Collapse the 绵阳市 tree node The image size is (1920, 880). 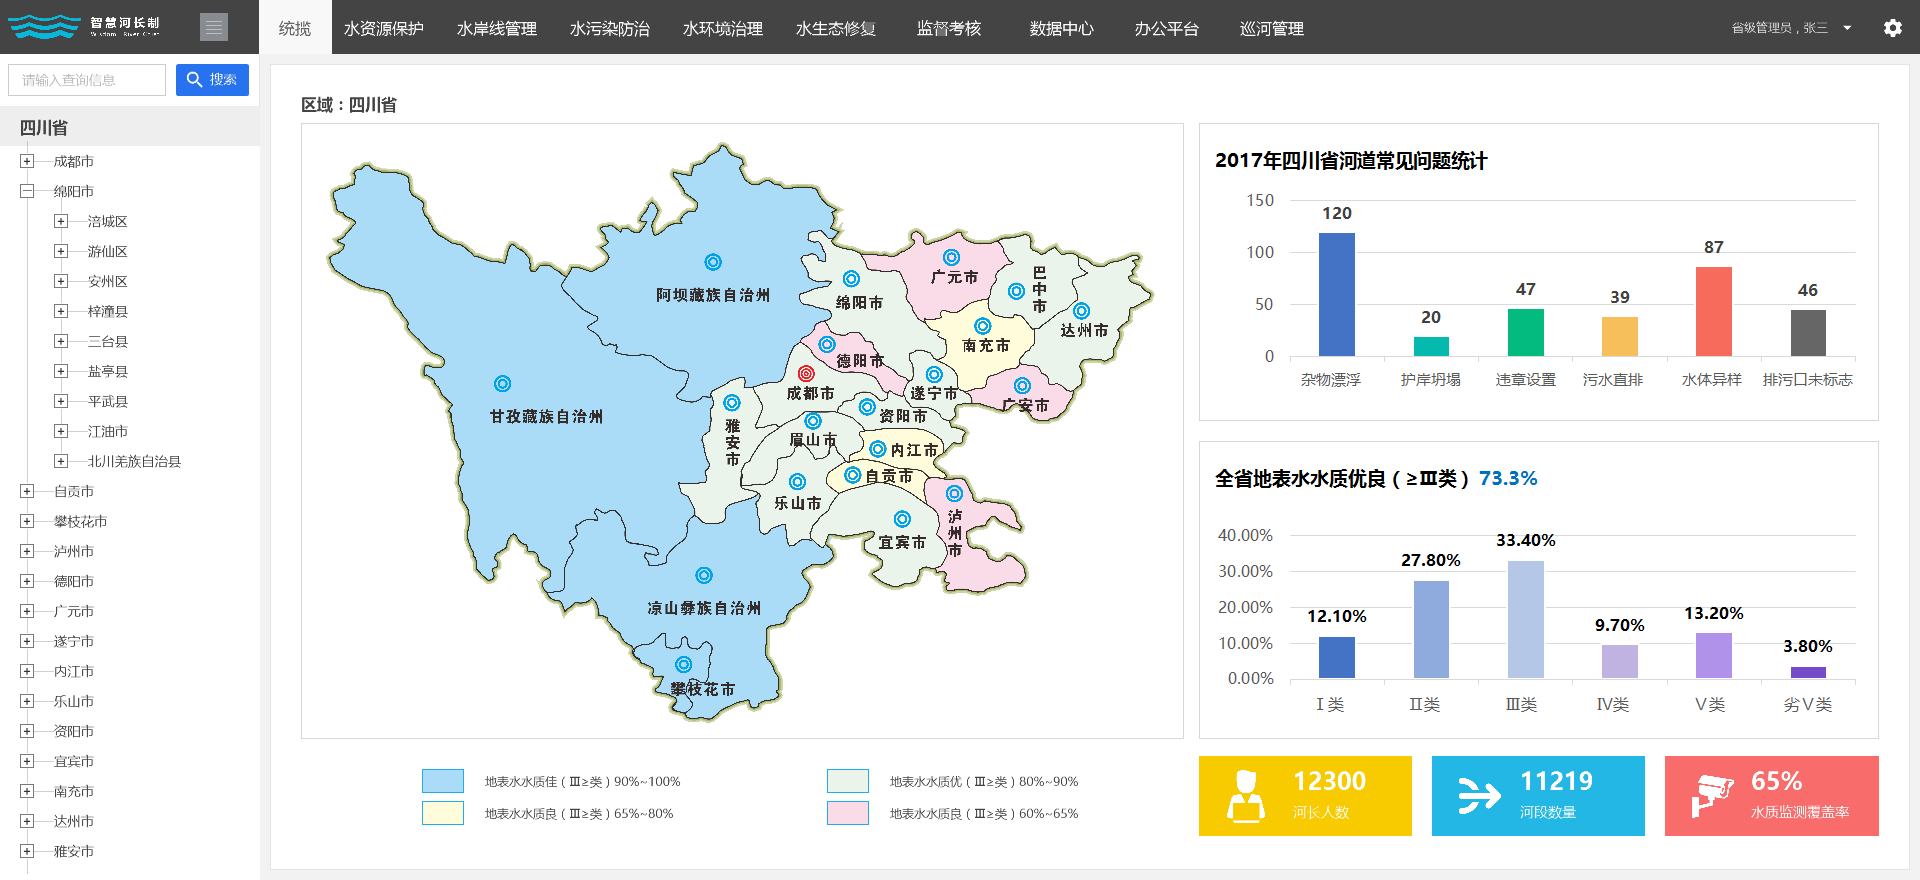click(x=27, y=191)
